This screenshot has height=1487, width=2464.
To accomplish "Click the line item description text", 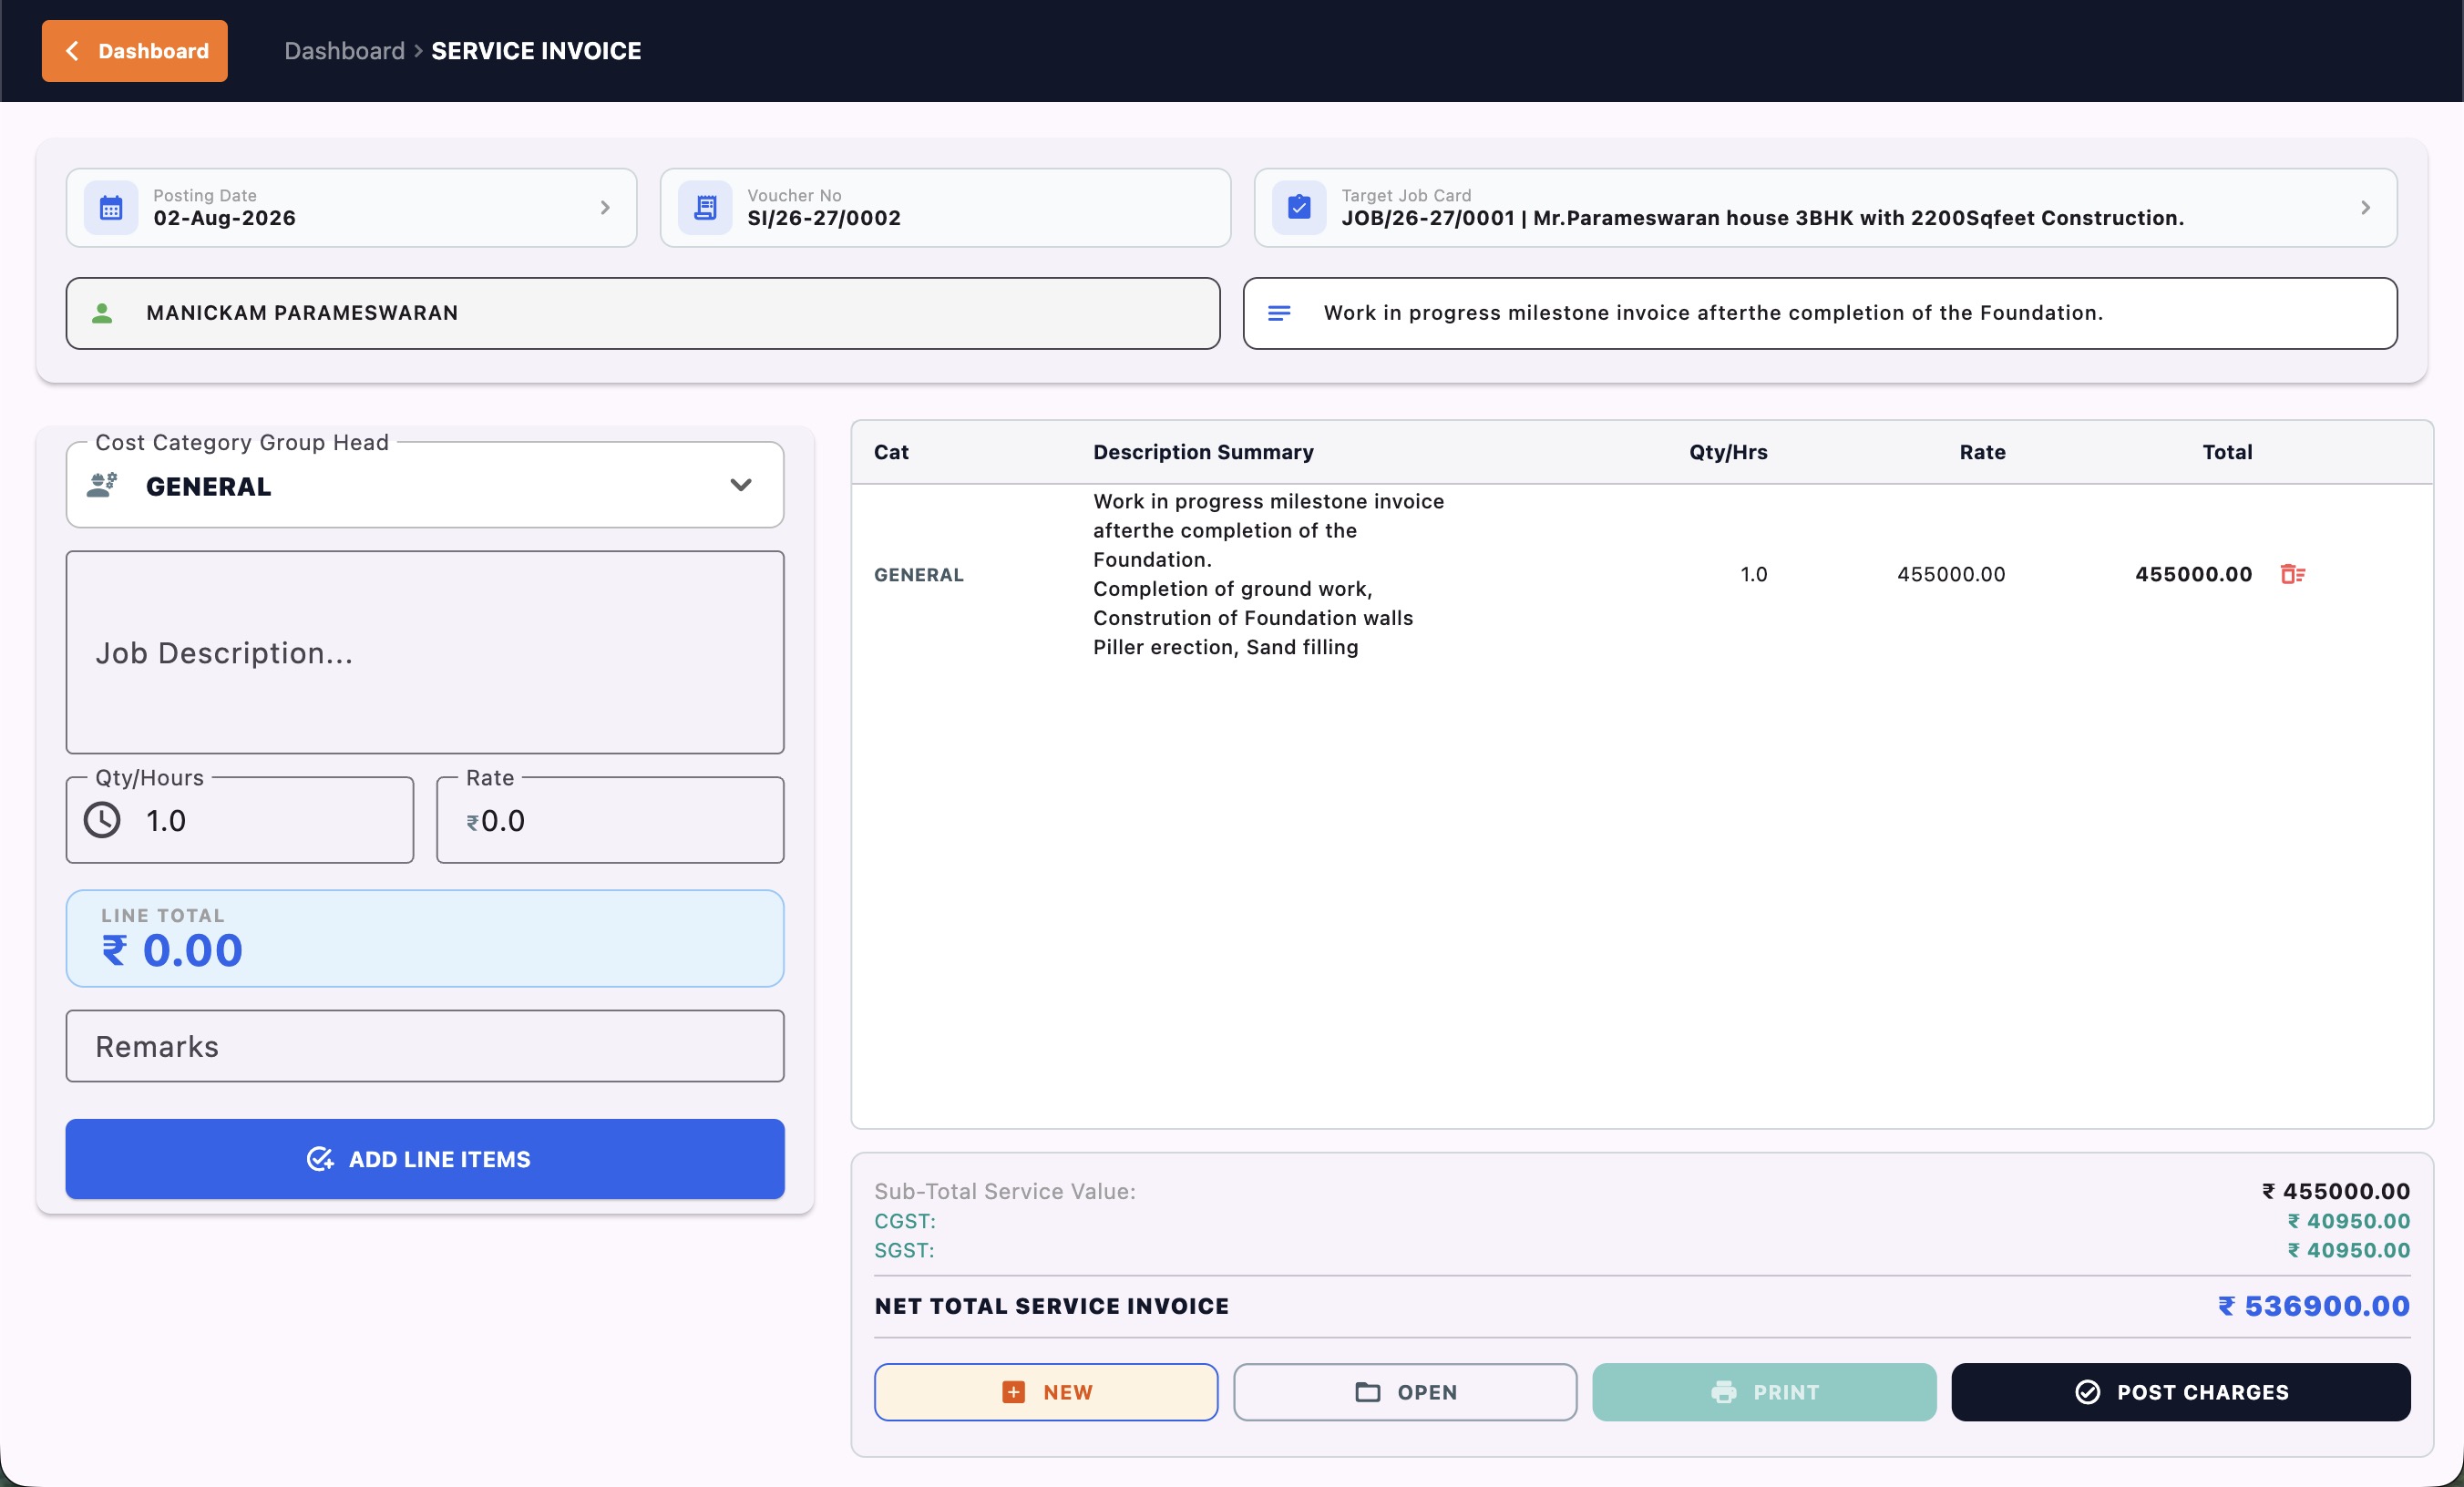I will [1268, 574].
